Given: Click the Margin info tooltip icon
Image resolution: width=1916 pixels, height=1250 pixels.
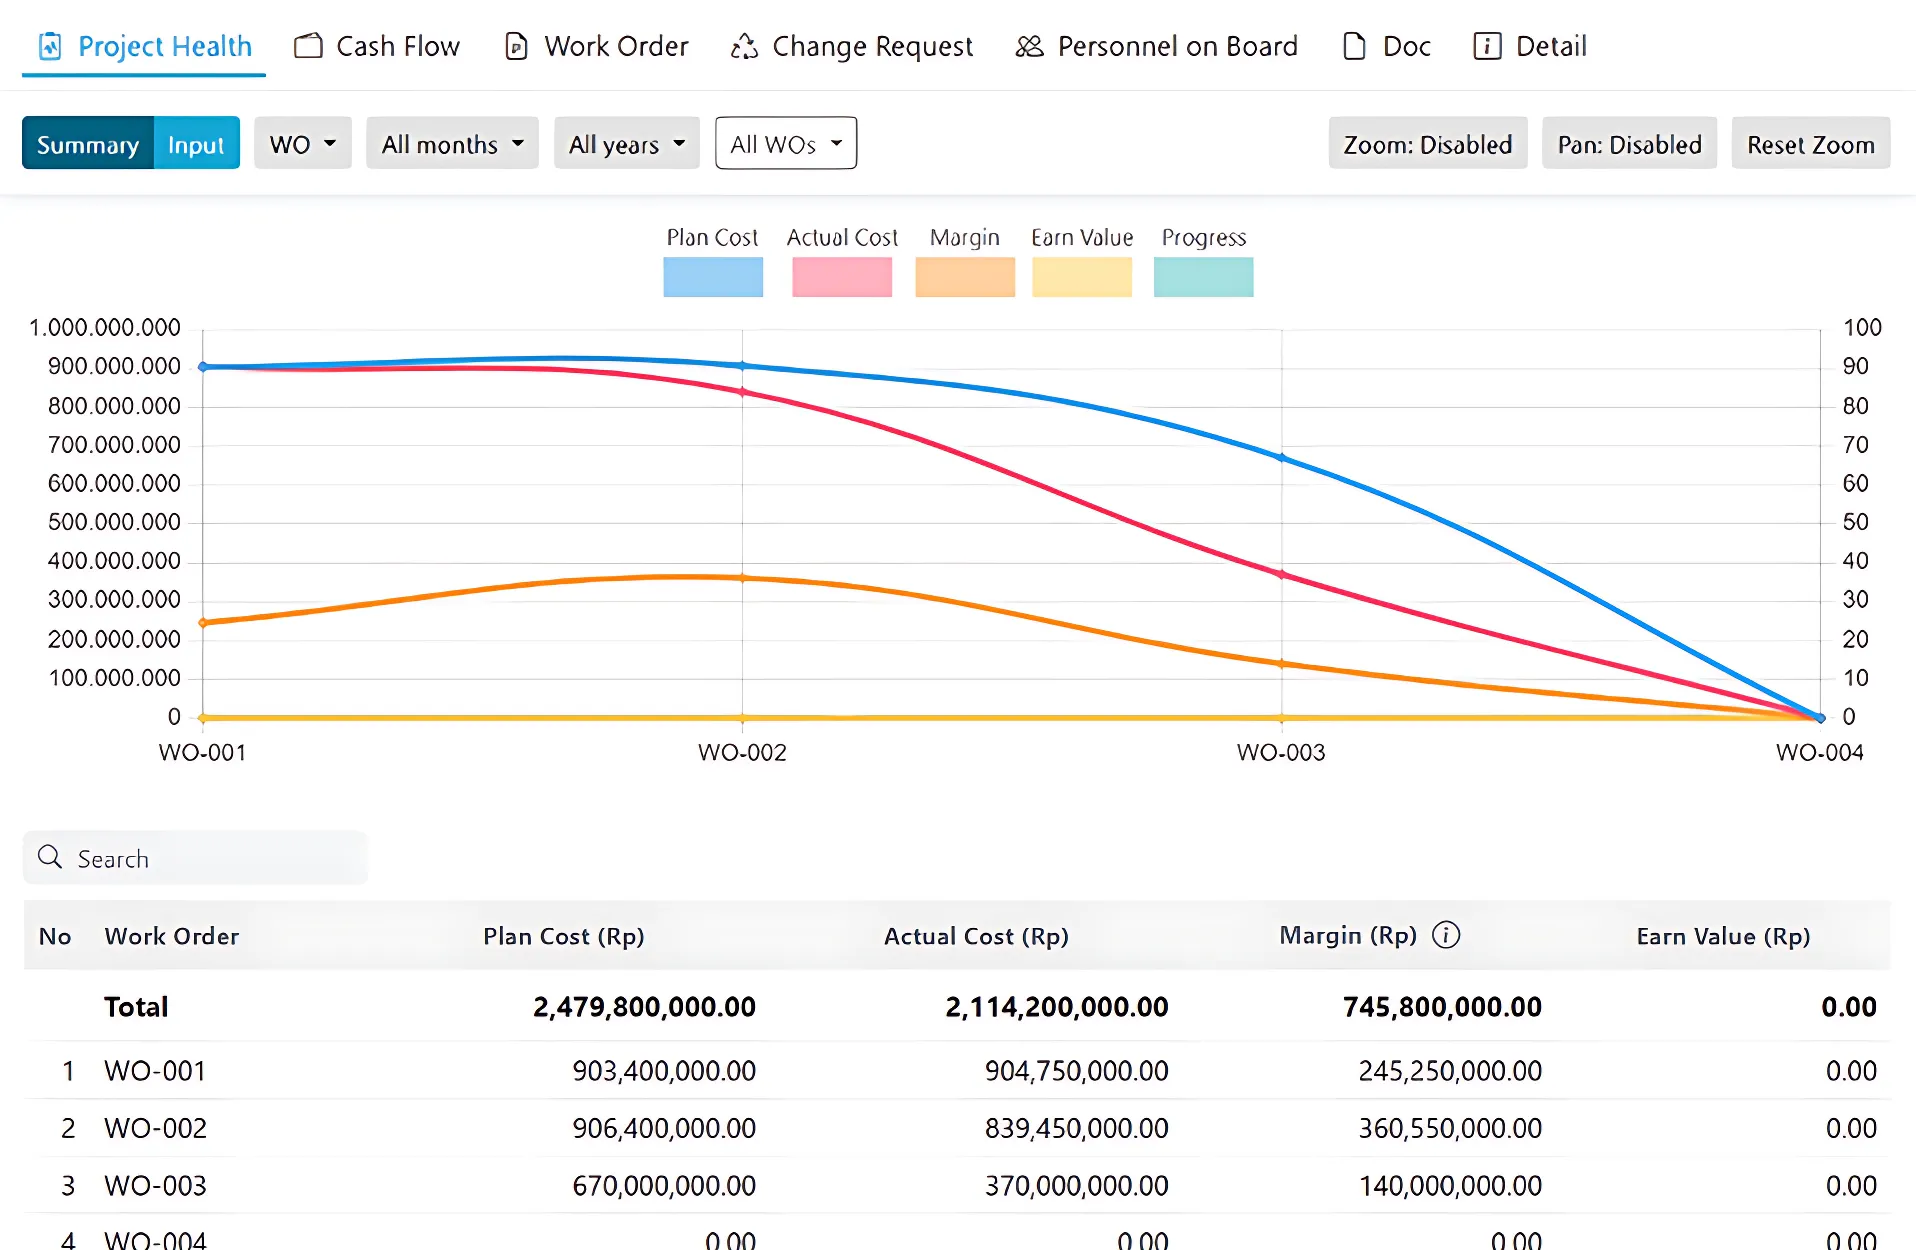Looking at the screenshot, I should 1446,935.
